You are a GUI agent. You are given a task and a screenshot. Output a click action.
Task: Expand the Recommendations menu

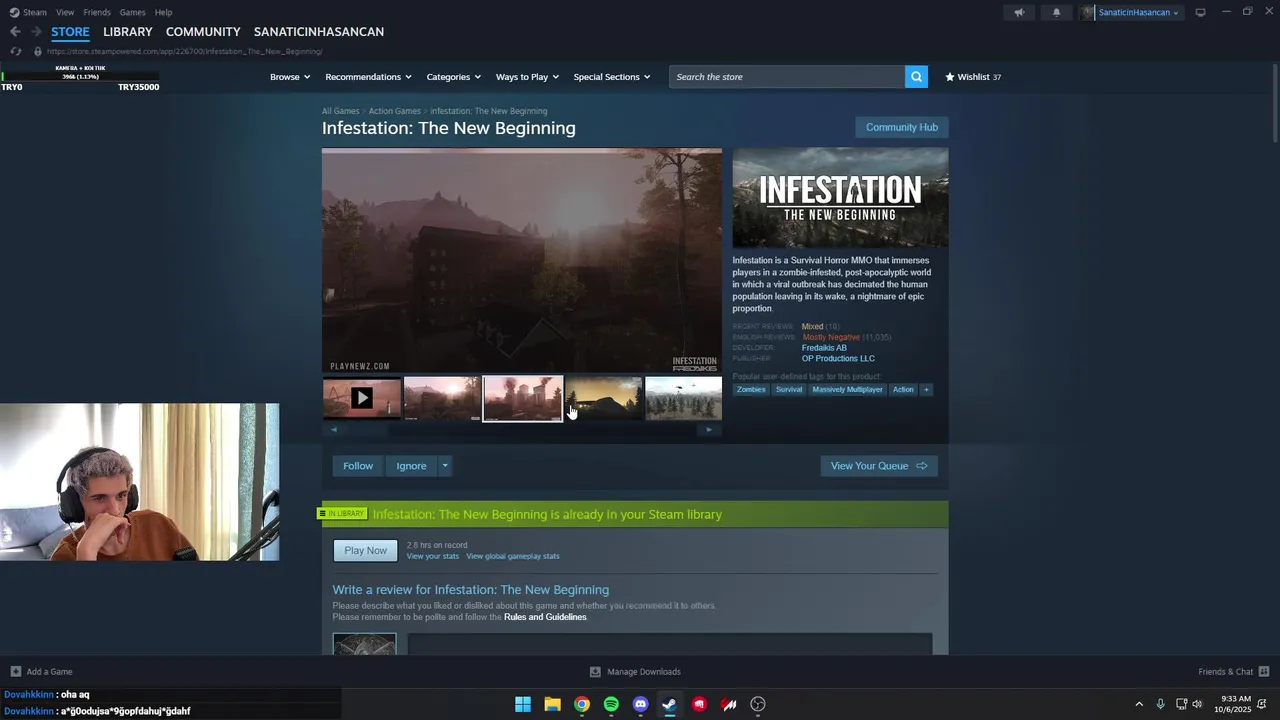(x=368, y=77)
